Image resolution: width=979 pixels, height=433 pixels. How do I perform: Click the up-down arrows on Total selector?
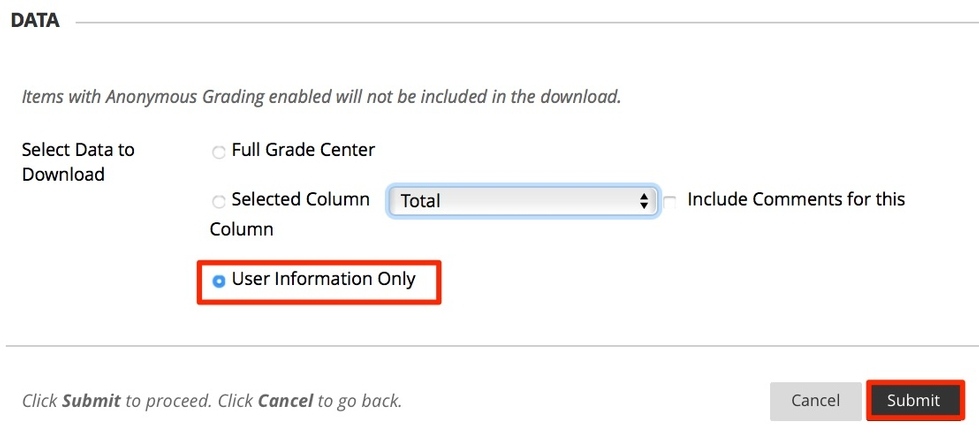pyautogui.click(x=644, y=201)
